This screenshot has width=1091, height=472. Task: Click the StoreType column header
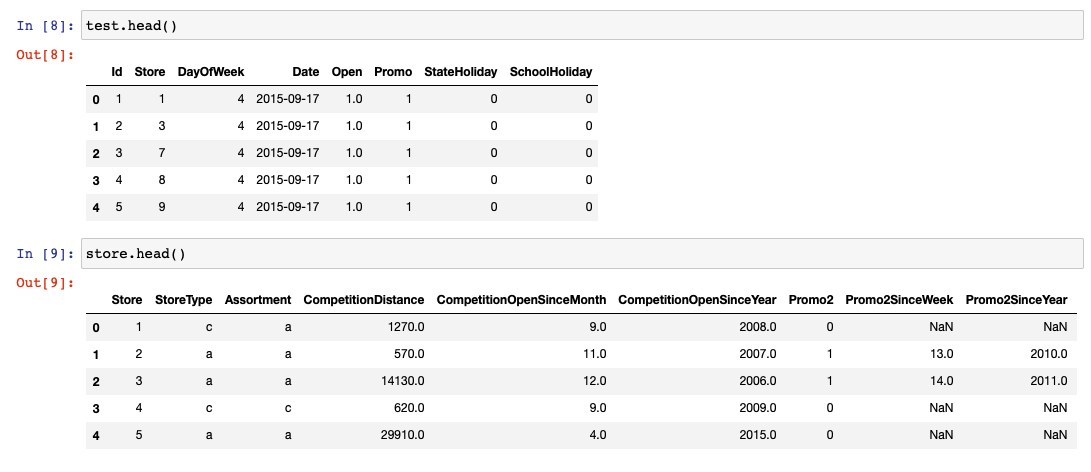[x=184, y=300]
